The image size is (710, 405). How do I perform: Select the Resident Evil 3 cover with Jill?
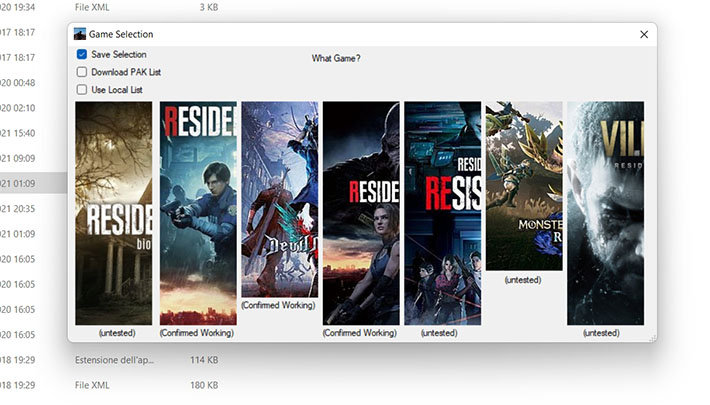(361, 213)
